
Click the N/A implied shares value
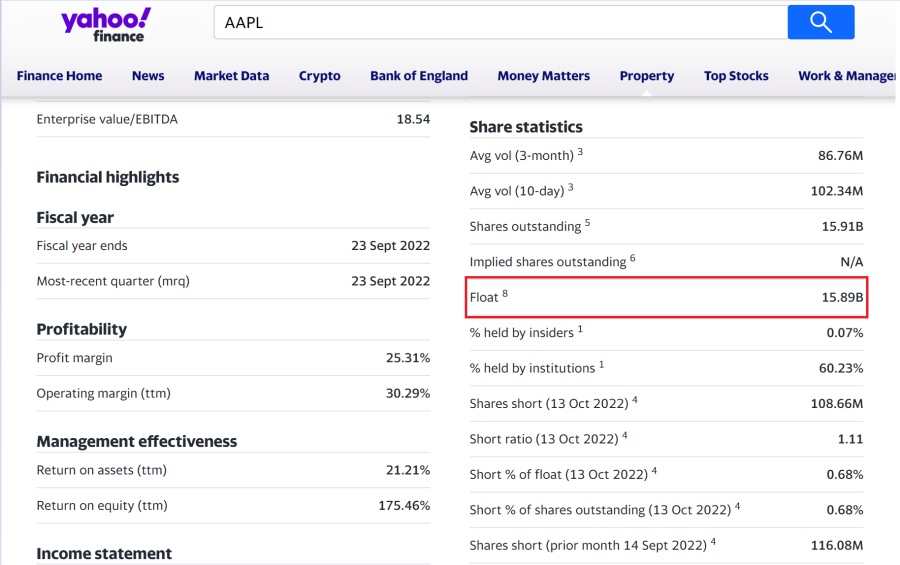(852, 262)
